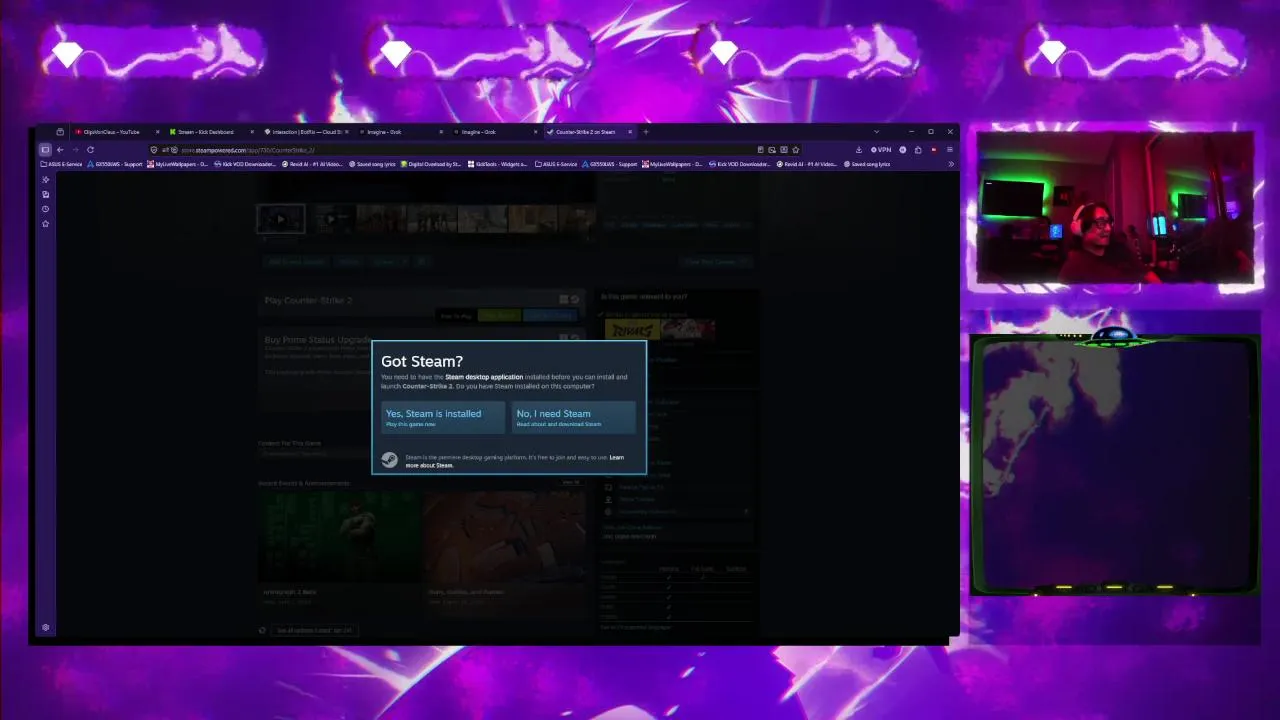Open Digital Download by St... bookmark
The height and width of the screenshot is (720, 1280).
431,164
